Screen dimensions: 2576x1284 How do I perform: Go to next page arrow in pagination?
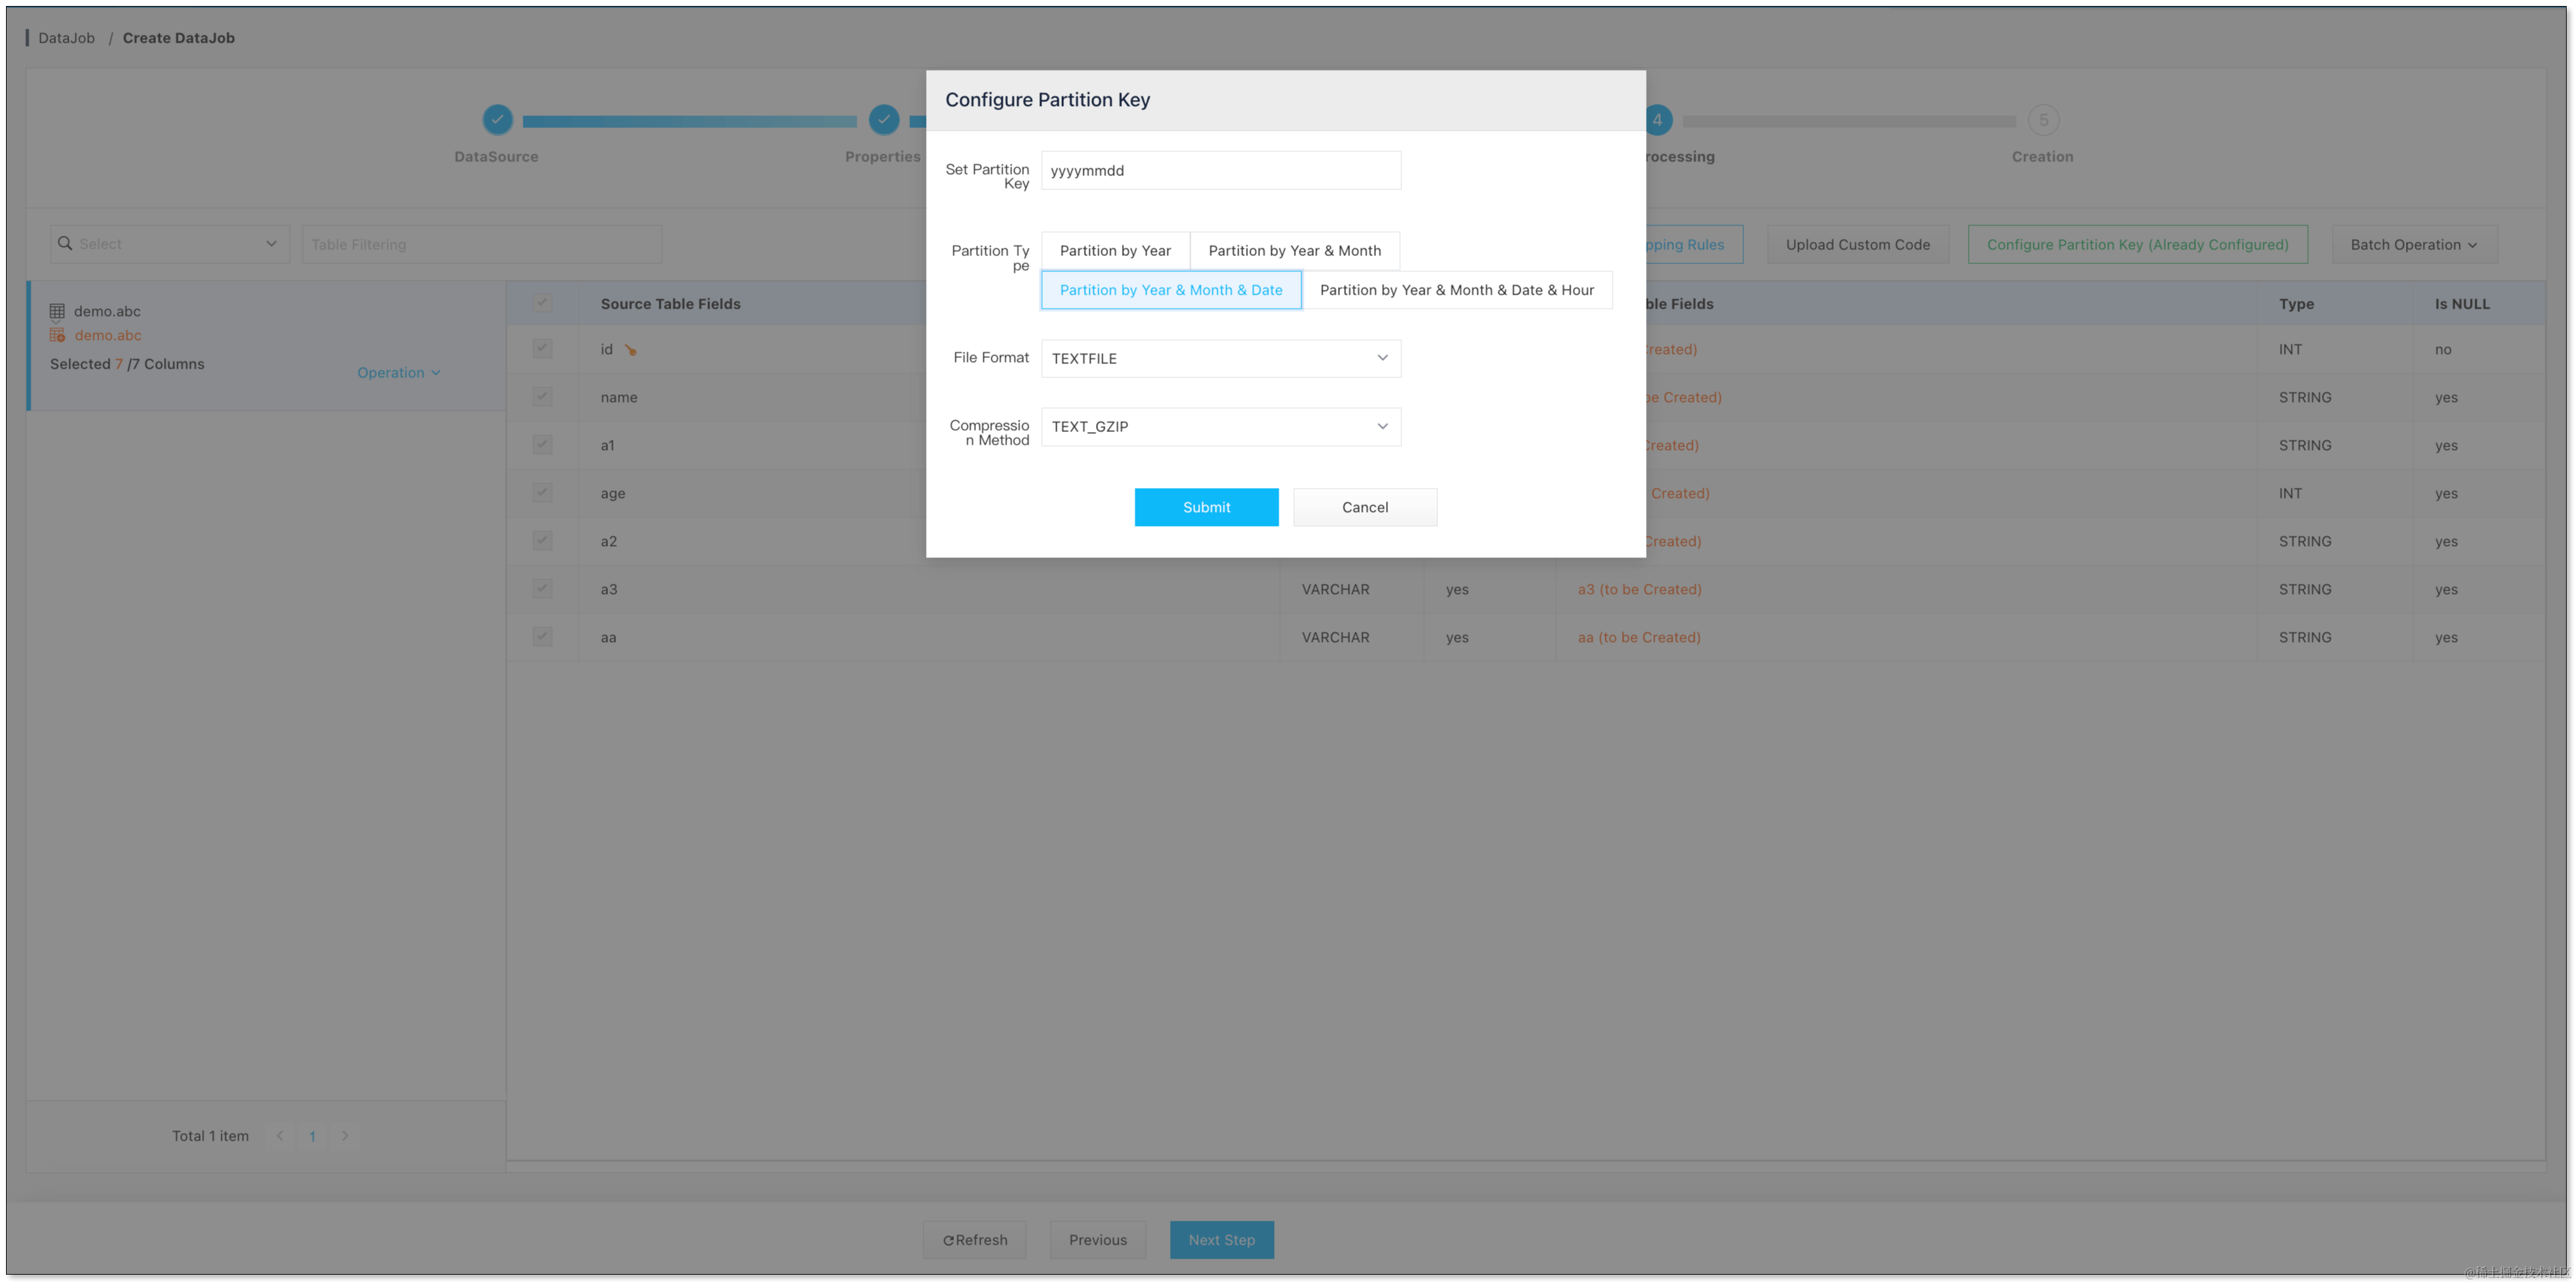[x=345, y=1136]
